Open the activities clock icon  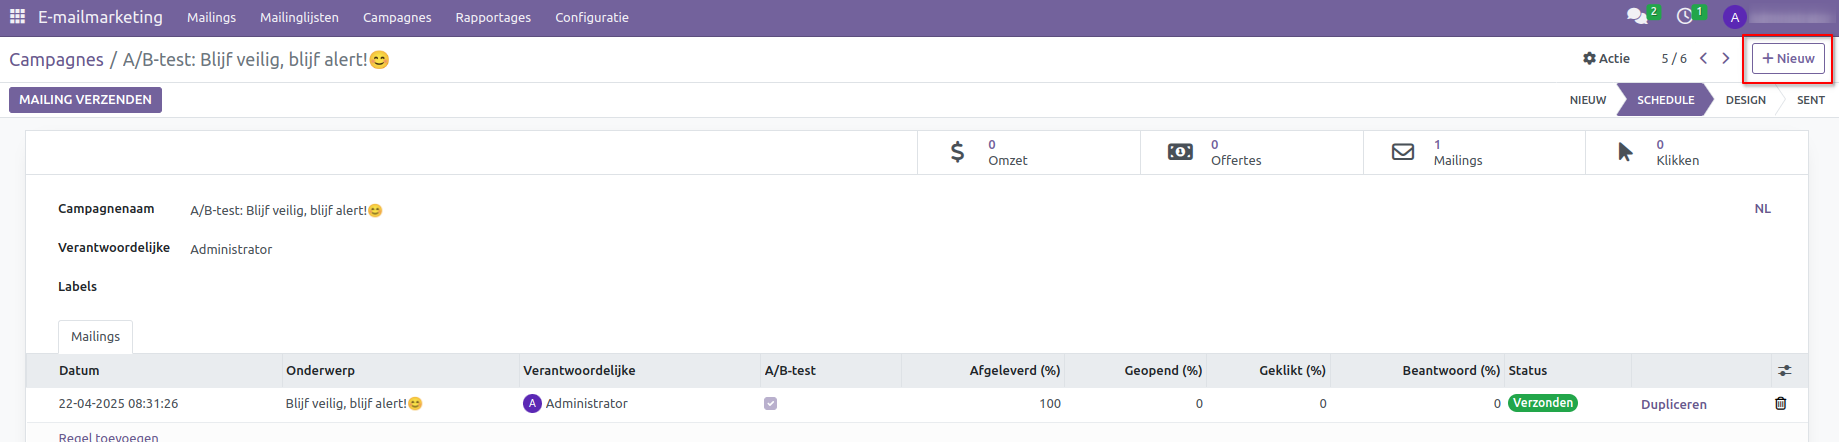[1685, 17]
